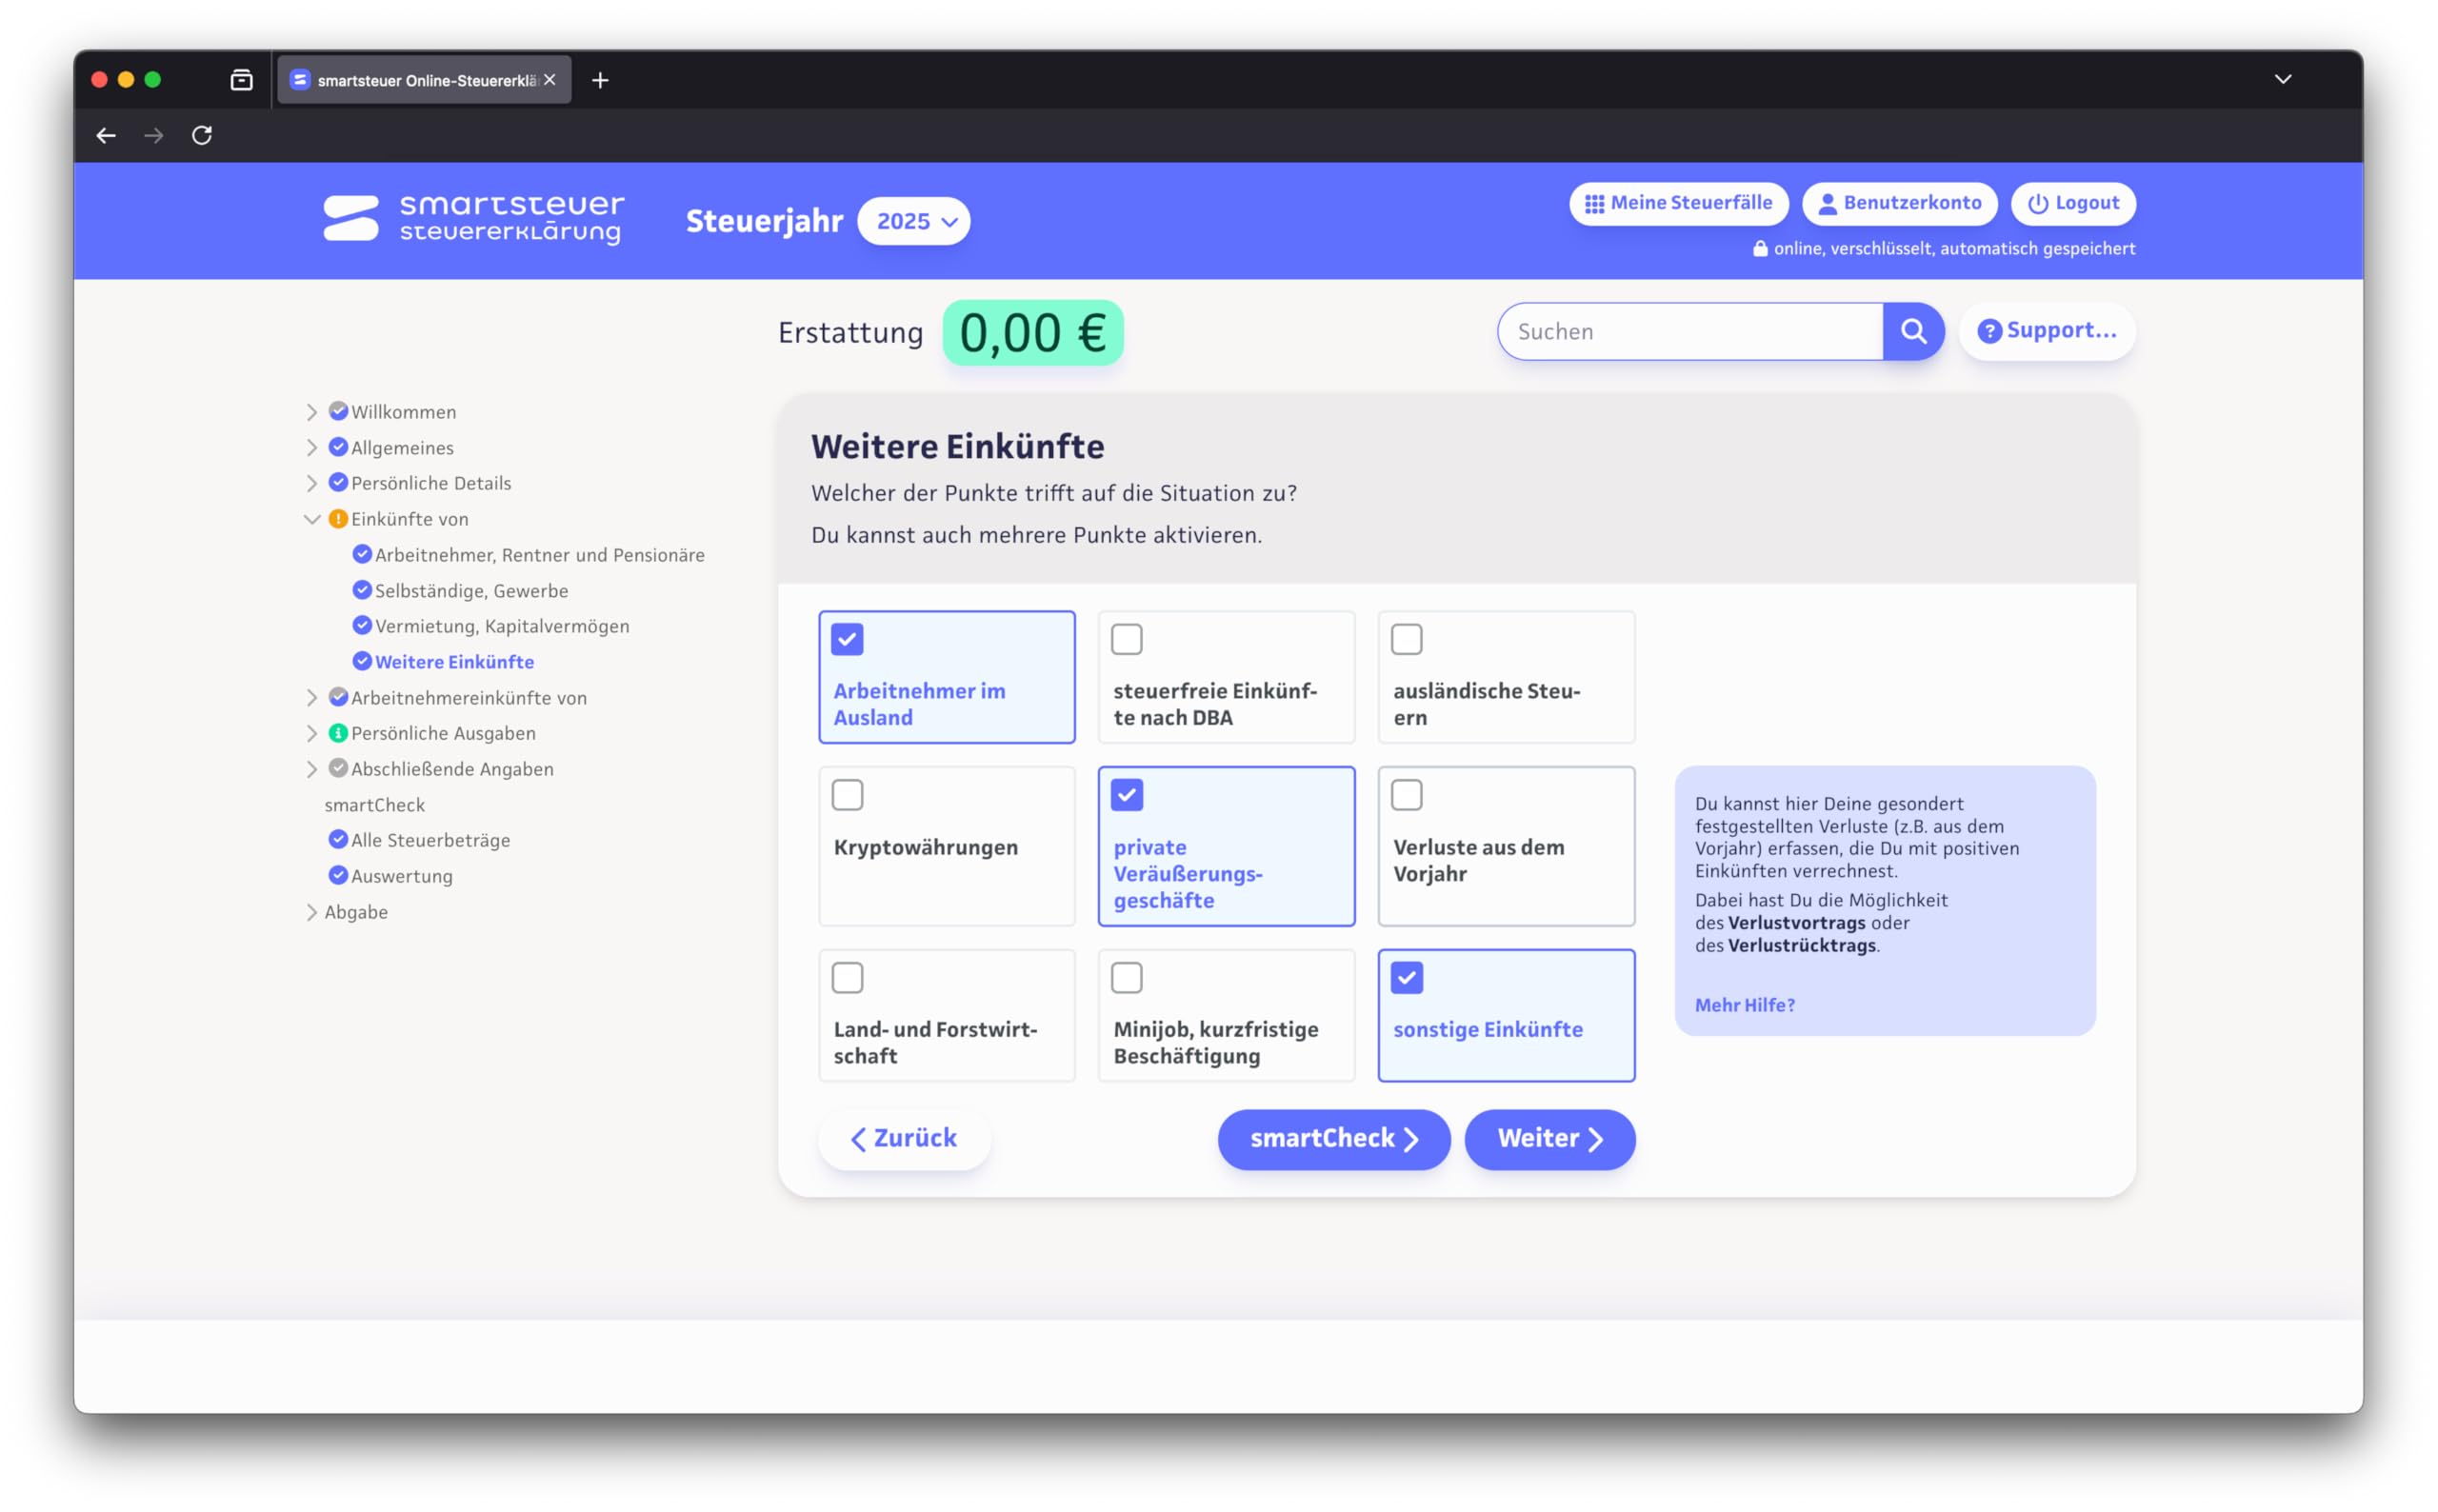Open Meine Steuerfälle
The height and width of the screenshot is (1512, 2438).
(x=1679, y=203)
